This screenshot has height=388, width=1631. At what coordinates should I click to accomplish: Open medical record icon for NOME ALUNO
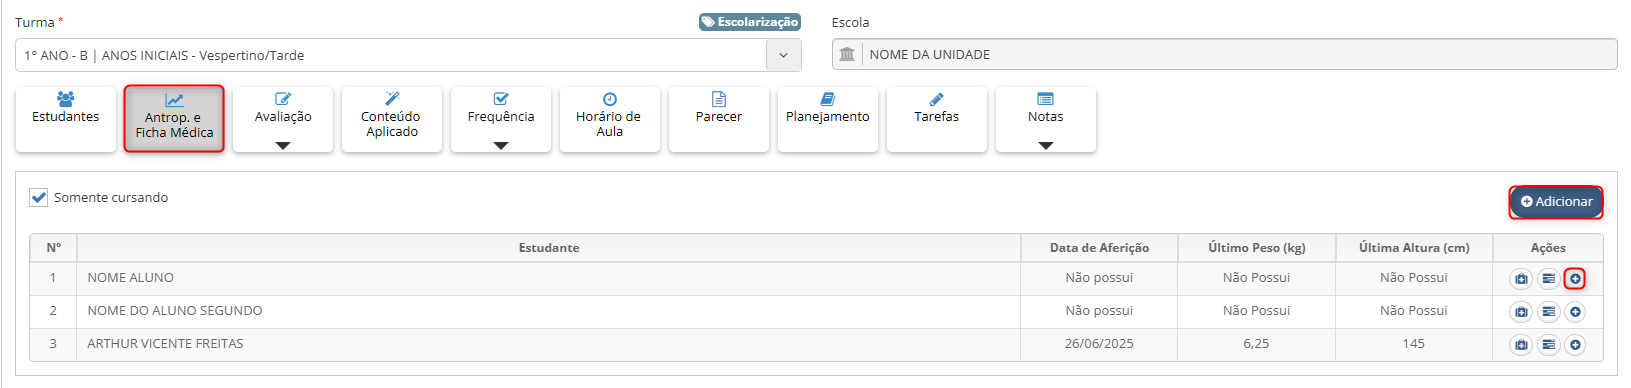tap(1521, 279)
